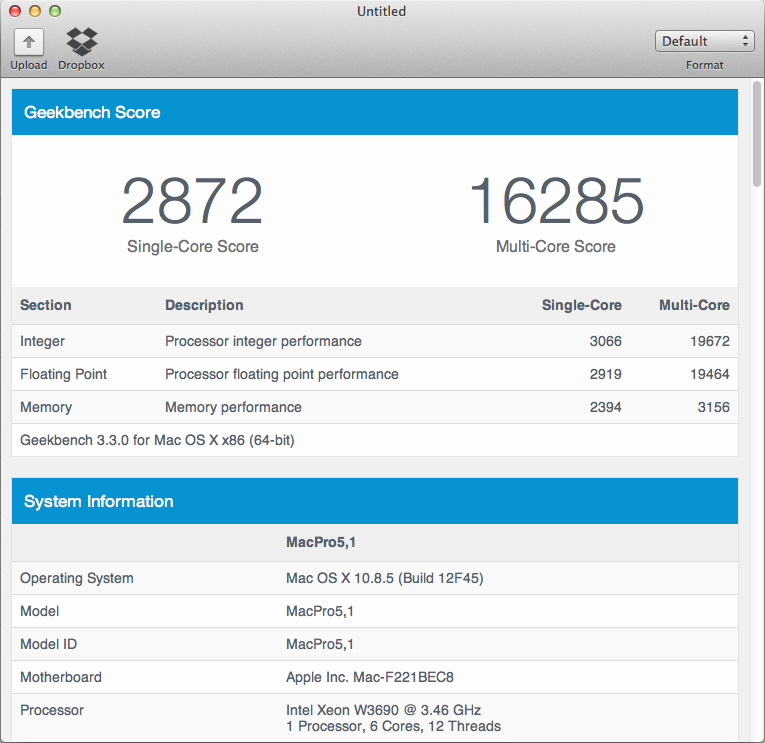Screen dimensions: 765x743
Task: Click the single-core score 2872
Action: click(x=192, y=201)
